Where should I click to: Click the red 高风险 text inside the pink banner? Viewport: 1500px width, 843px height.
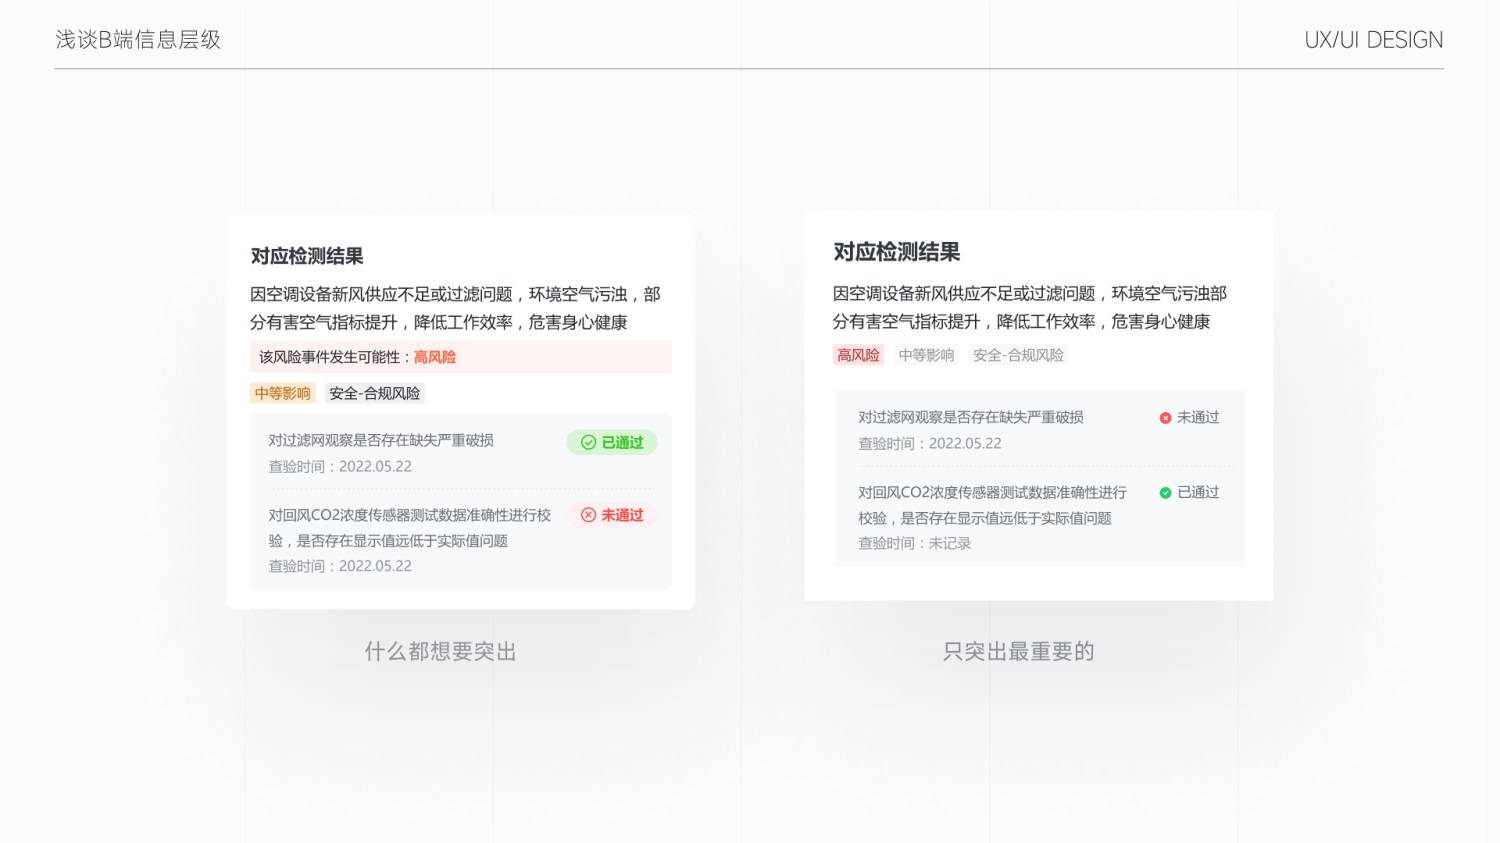(435, 357)
